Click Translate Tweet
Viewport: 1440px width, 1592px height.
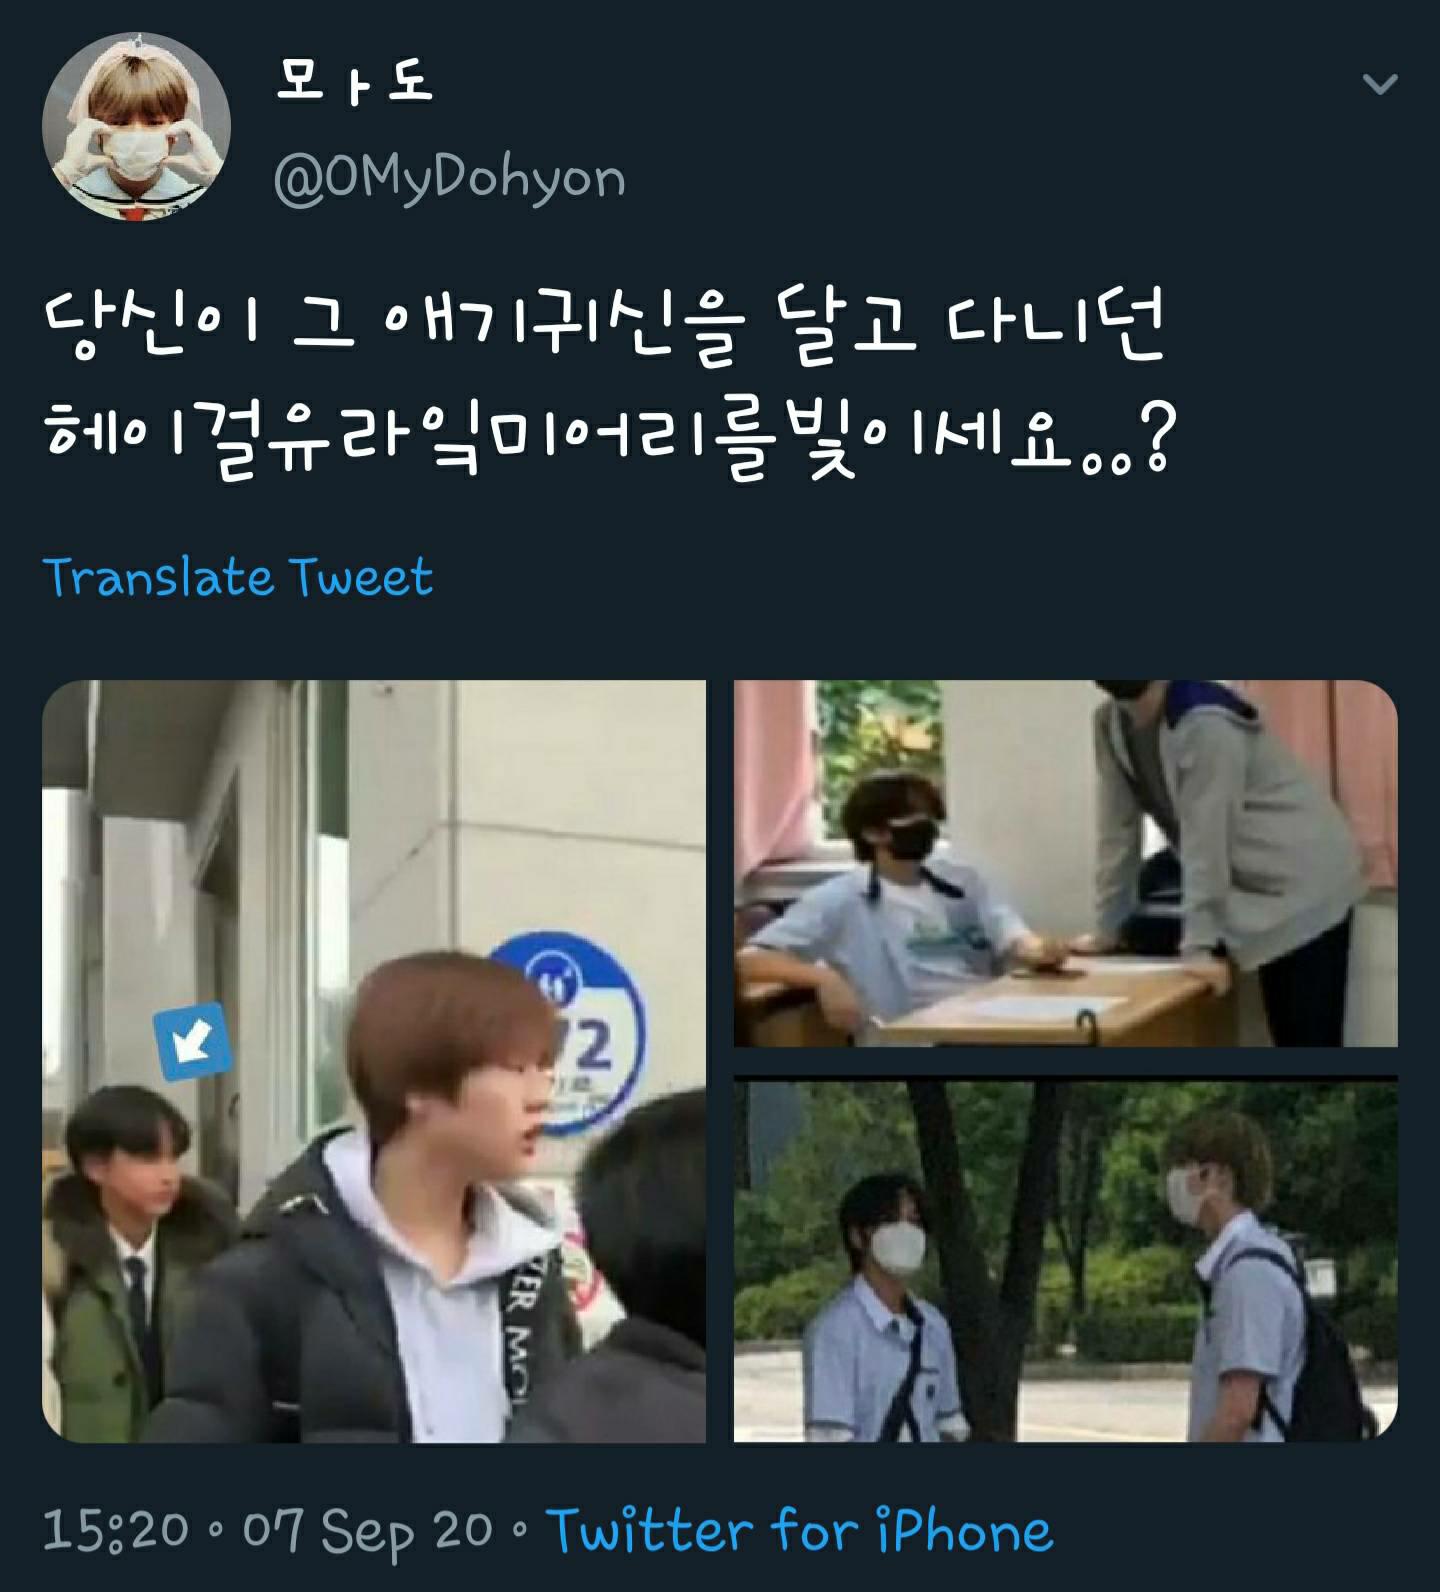tap(238, 577)
